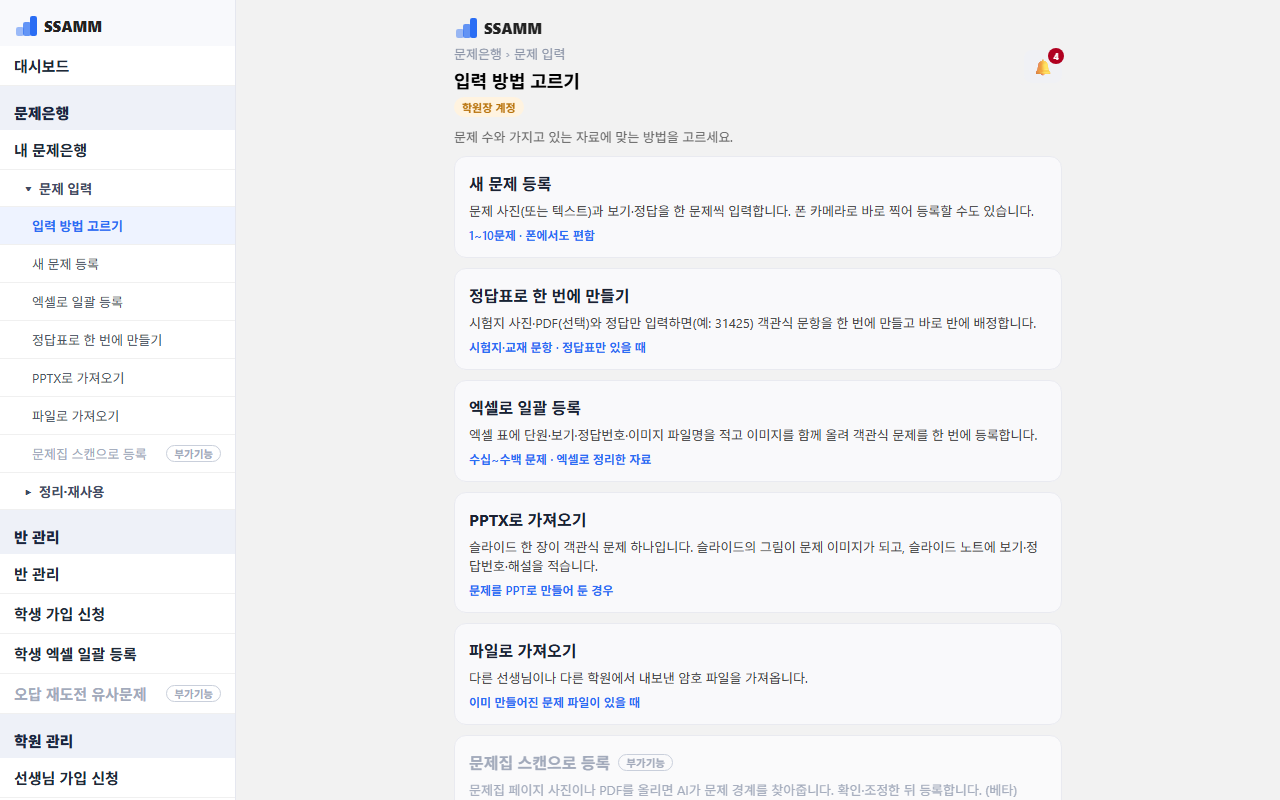This screenshot has height=800, width=1280.
Task: Click the 부가기능 badge on the scan card
Action: 645,763
